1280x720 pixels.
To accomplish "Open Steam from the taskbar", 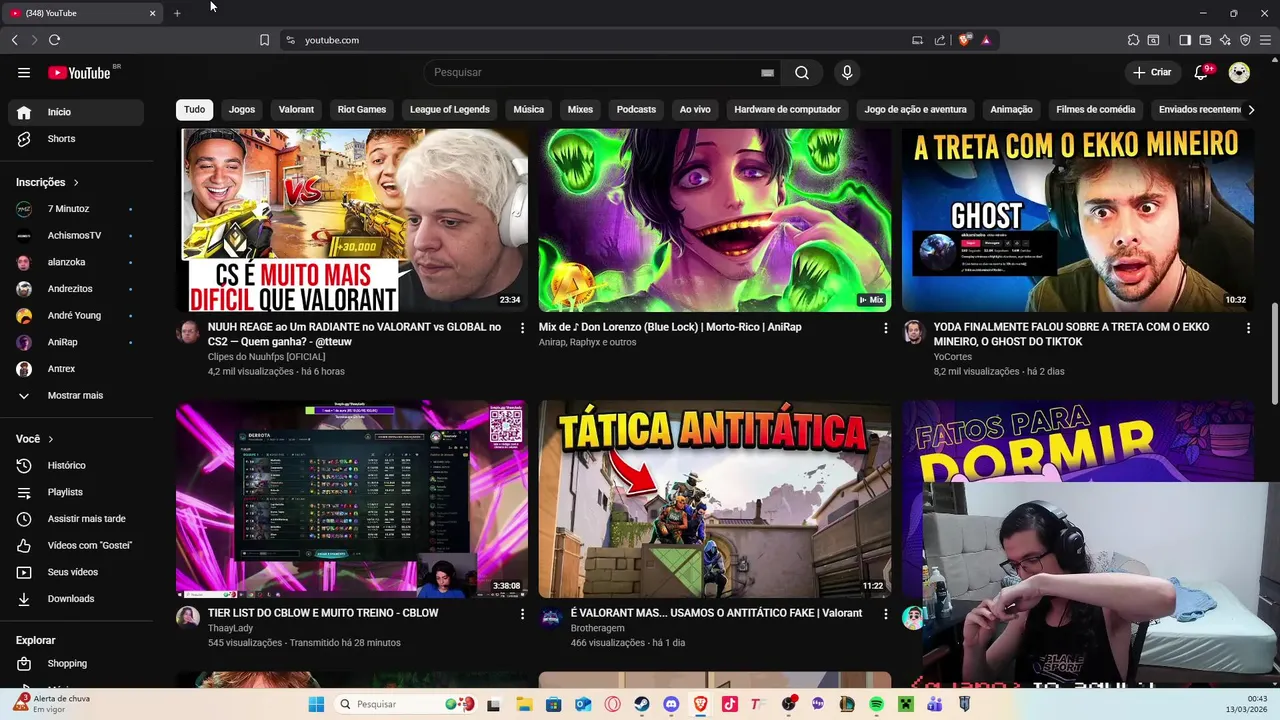I will (642, 704).
